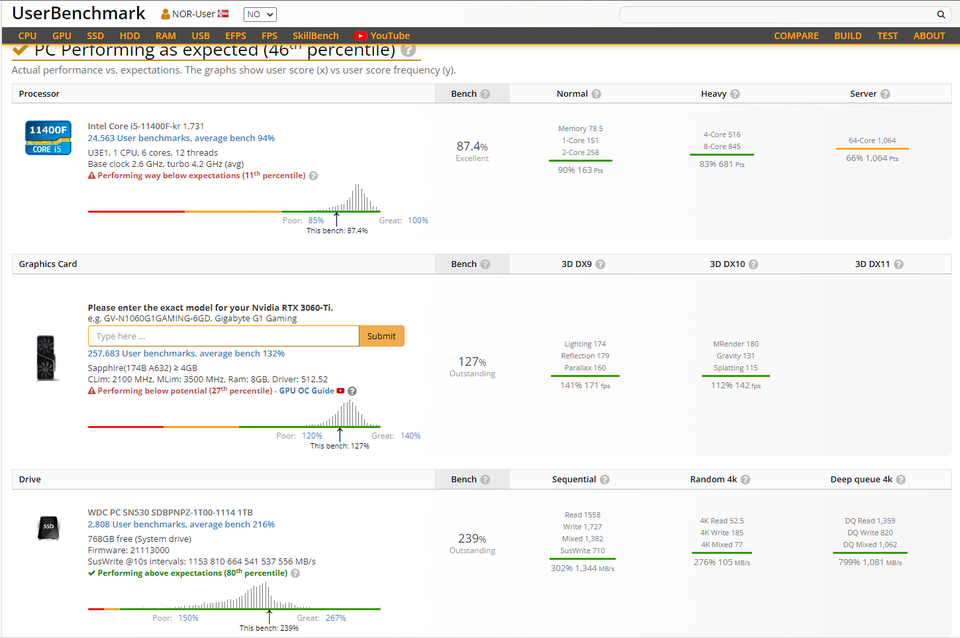Click drive Great 267% link
Viewport: 960px width, 638px height.
click(336, 618)
